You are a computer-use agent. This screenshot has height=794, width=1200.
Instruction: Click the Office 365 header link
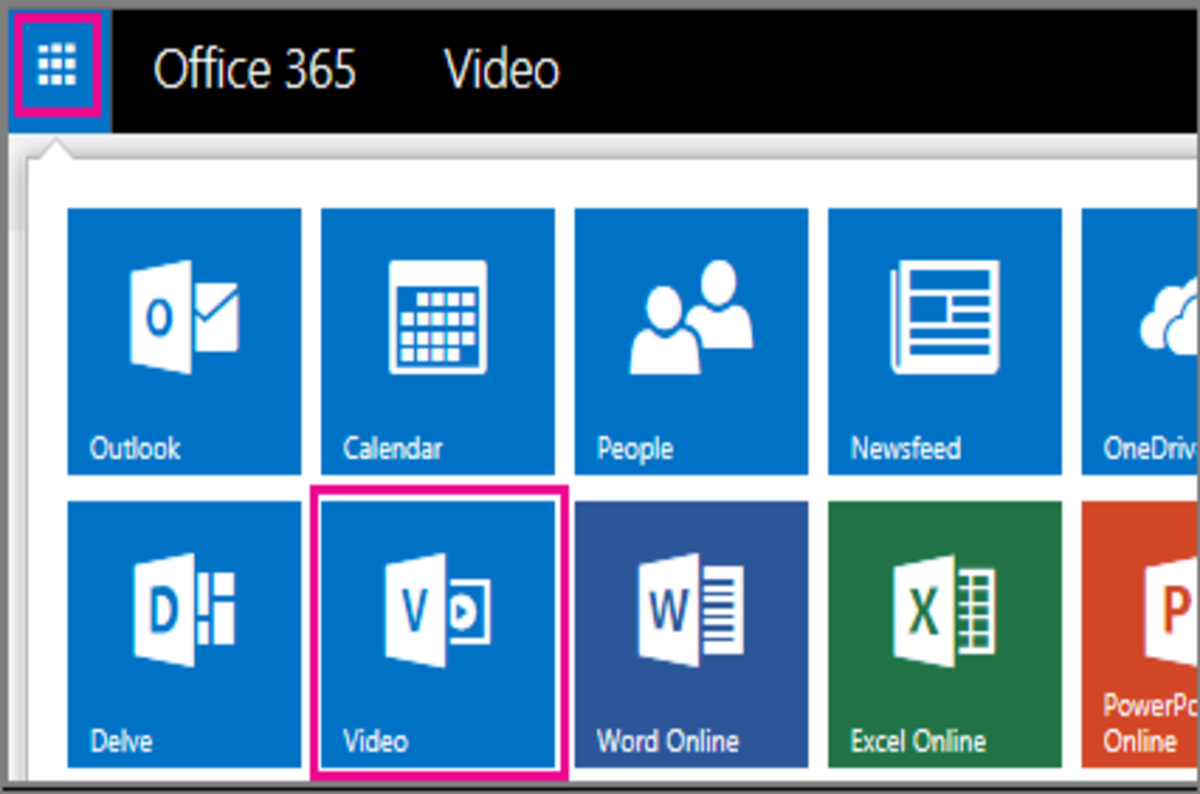point(254,70)
